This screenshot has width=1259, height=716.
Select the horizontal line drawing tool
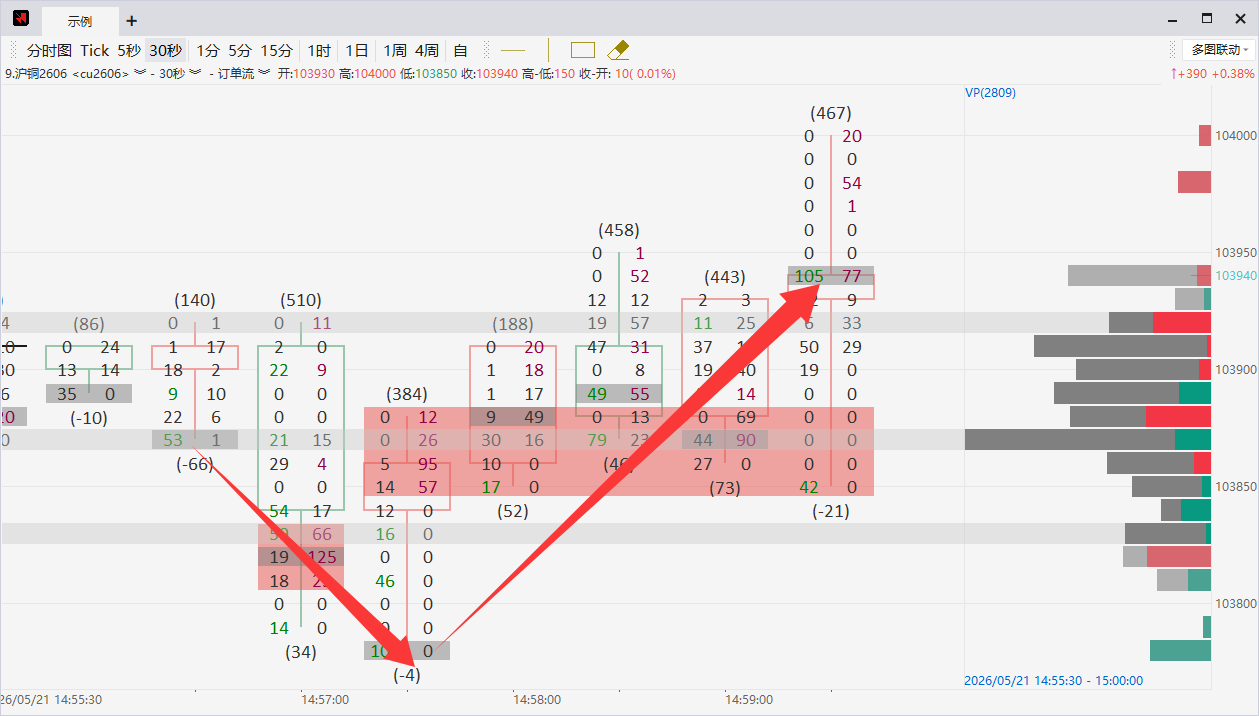coord(513,50)
